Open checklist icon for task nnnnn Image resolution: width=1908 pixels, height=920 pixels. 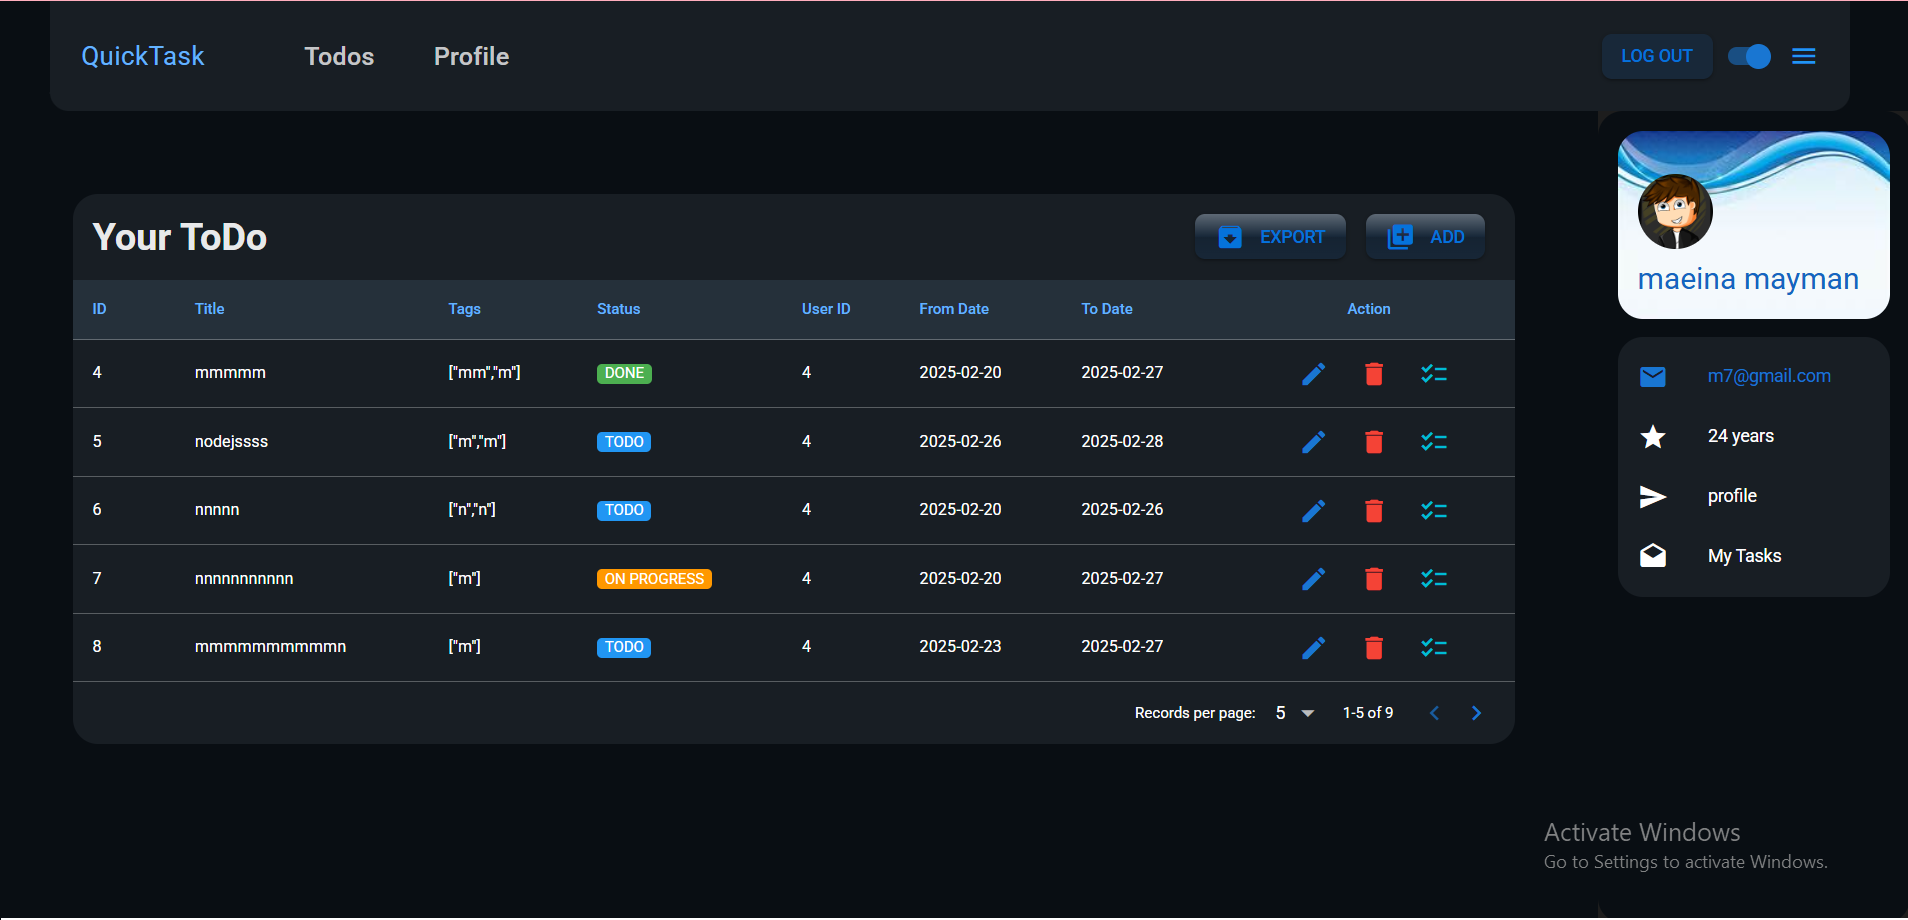pos(1434,511)
